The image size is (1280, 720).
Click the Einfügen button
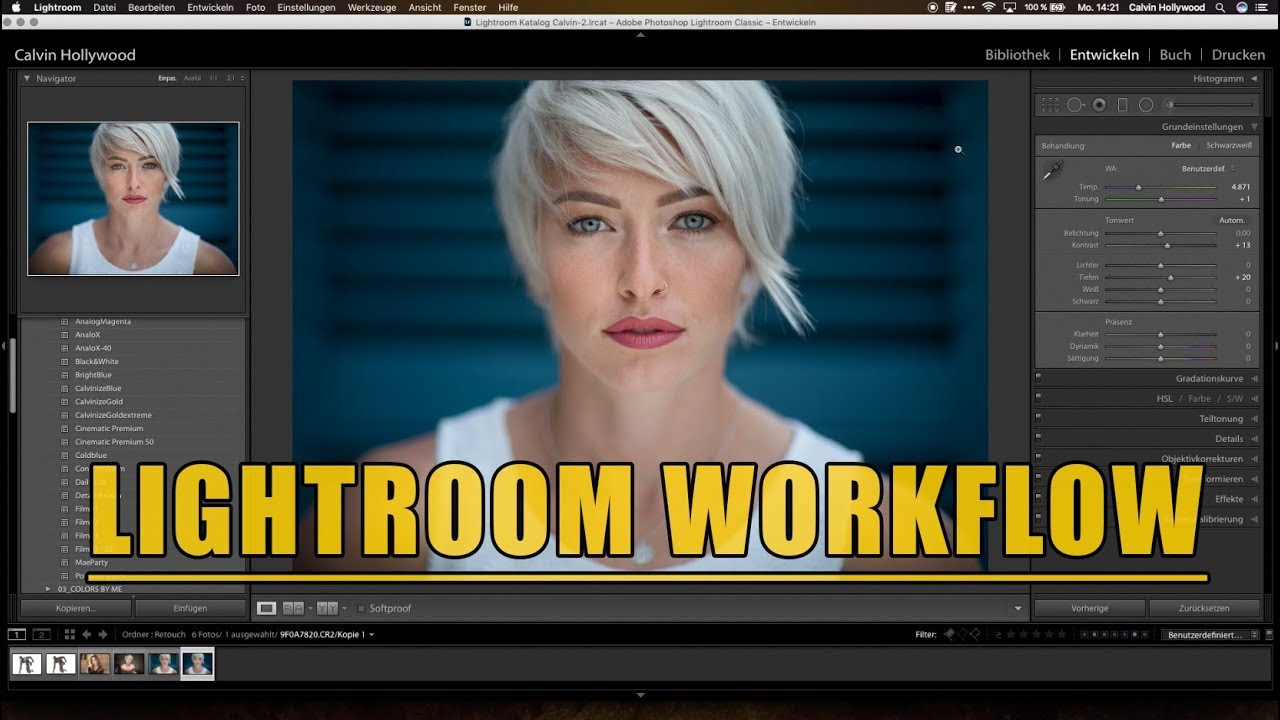tap(190, 607)
